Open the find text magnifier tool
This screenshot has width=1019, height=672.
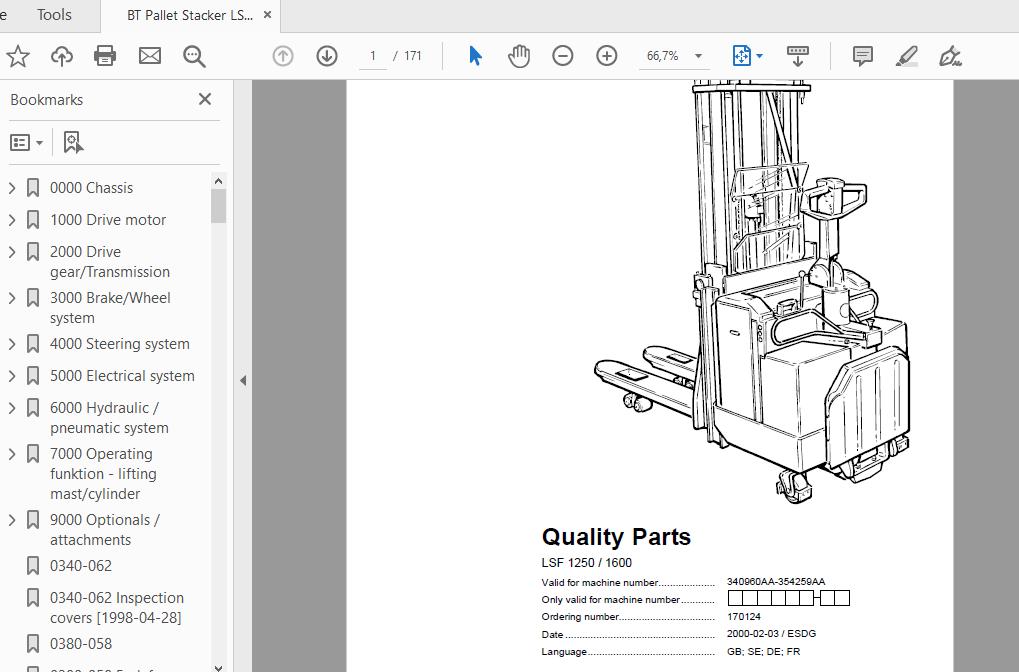pos(194,57)
